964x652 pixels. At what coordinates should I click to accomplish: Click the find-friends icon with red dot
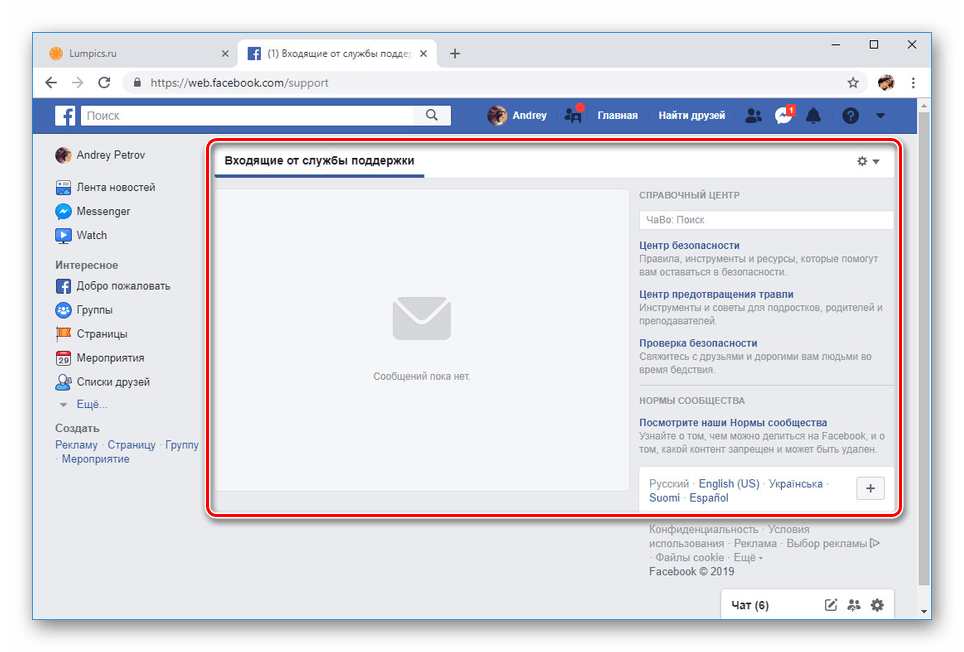[x=574, y=114]
